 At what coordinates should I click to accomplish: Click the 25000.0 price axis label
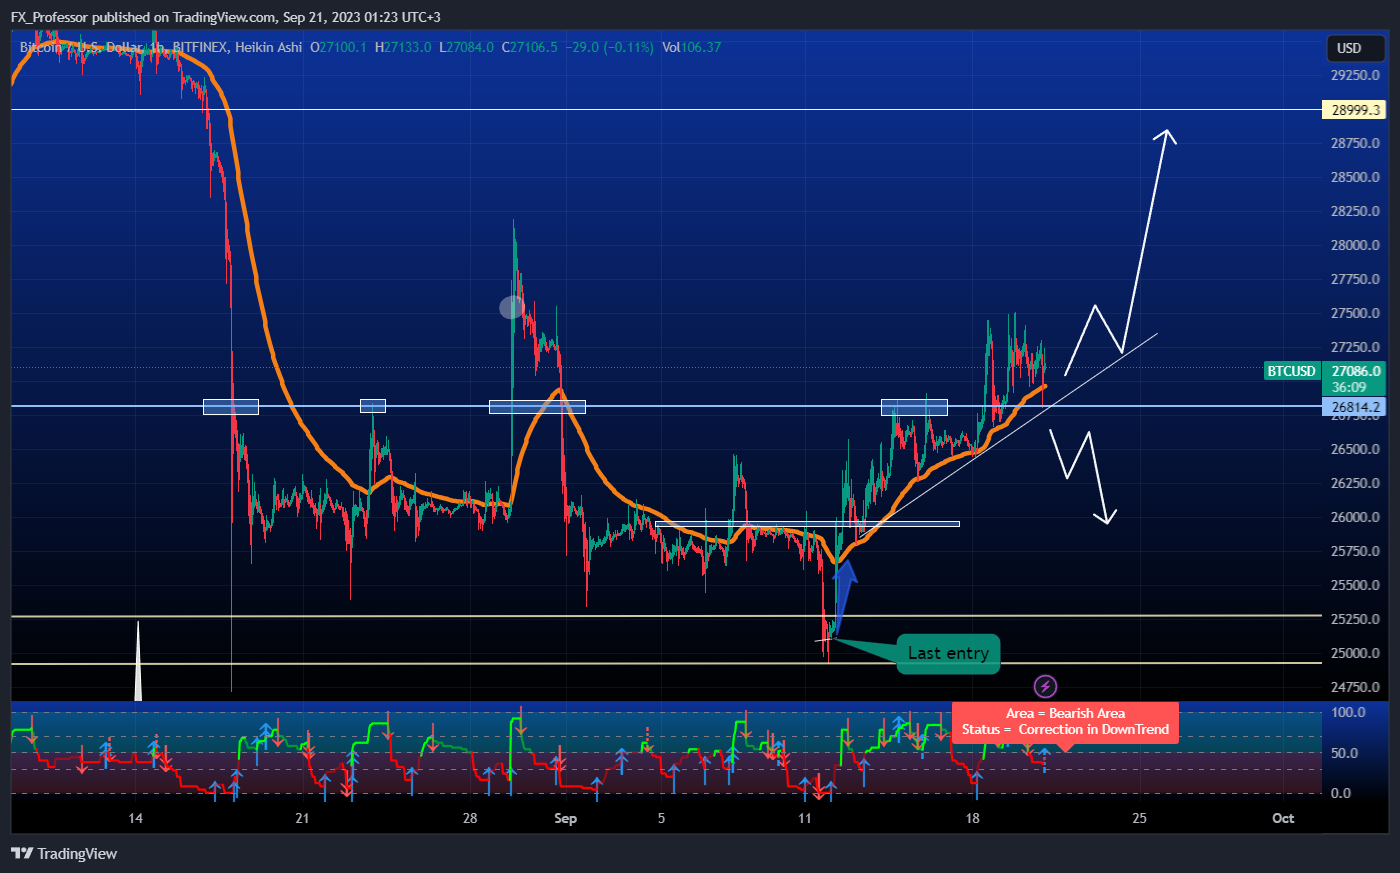[x=1355, y=653]
